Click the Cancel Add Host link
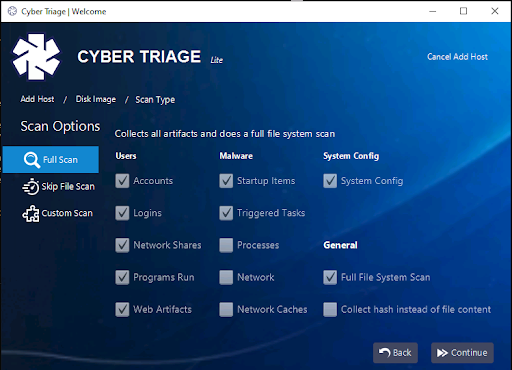The image size is (512, 370). [x=457, y=57]
